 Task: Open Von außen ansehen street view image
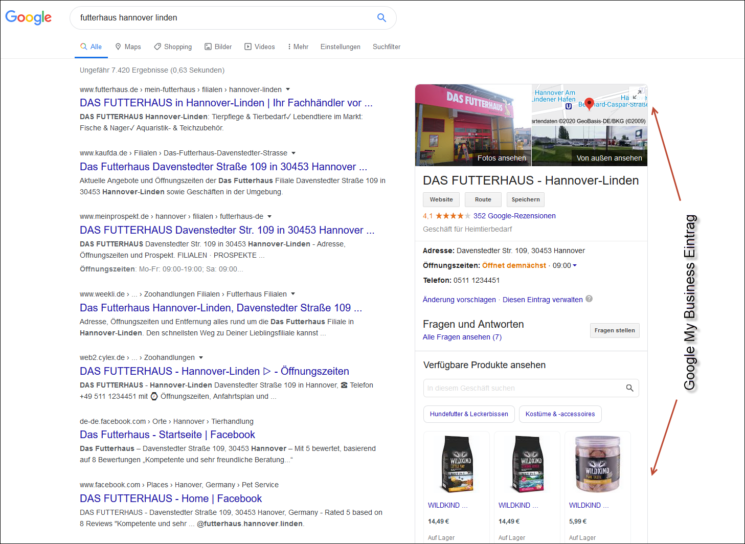coord(590,146)
